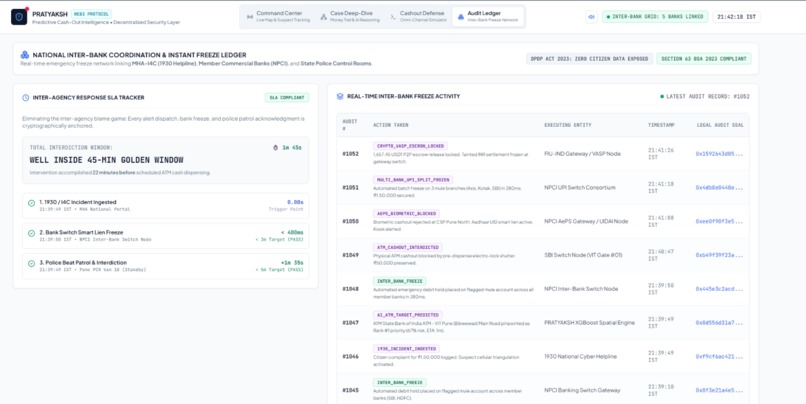
Task: Open audit seal link 0x1592643d05...
Action: point(719,154)
